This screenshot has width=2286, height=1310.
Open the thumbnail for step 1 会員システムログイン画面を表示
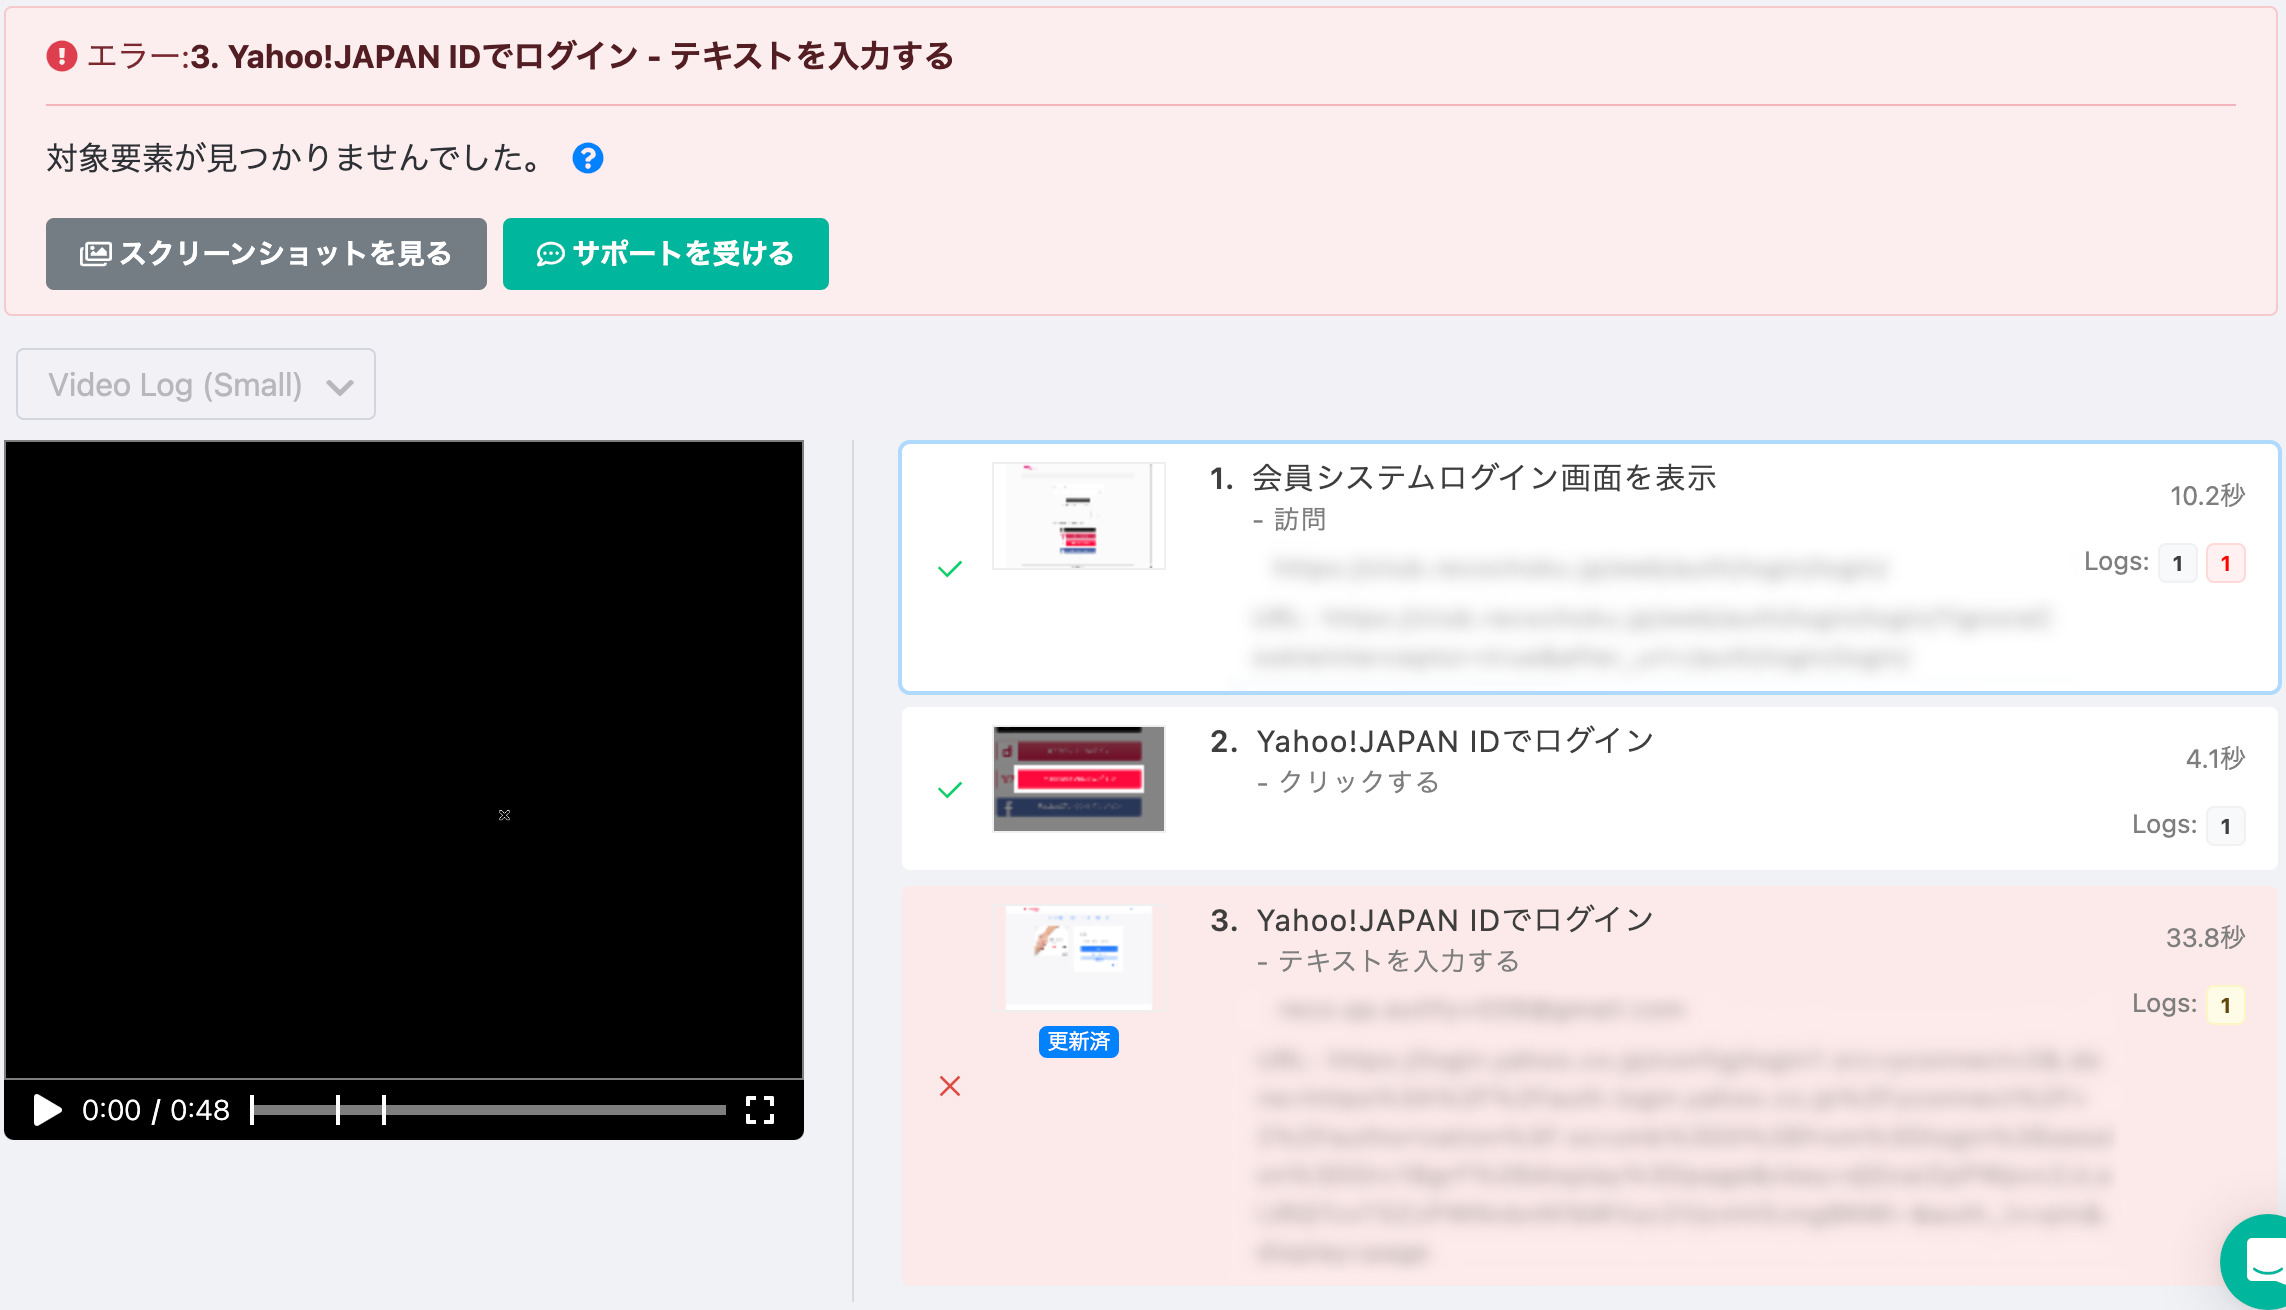tap(1078, 515)
